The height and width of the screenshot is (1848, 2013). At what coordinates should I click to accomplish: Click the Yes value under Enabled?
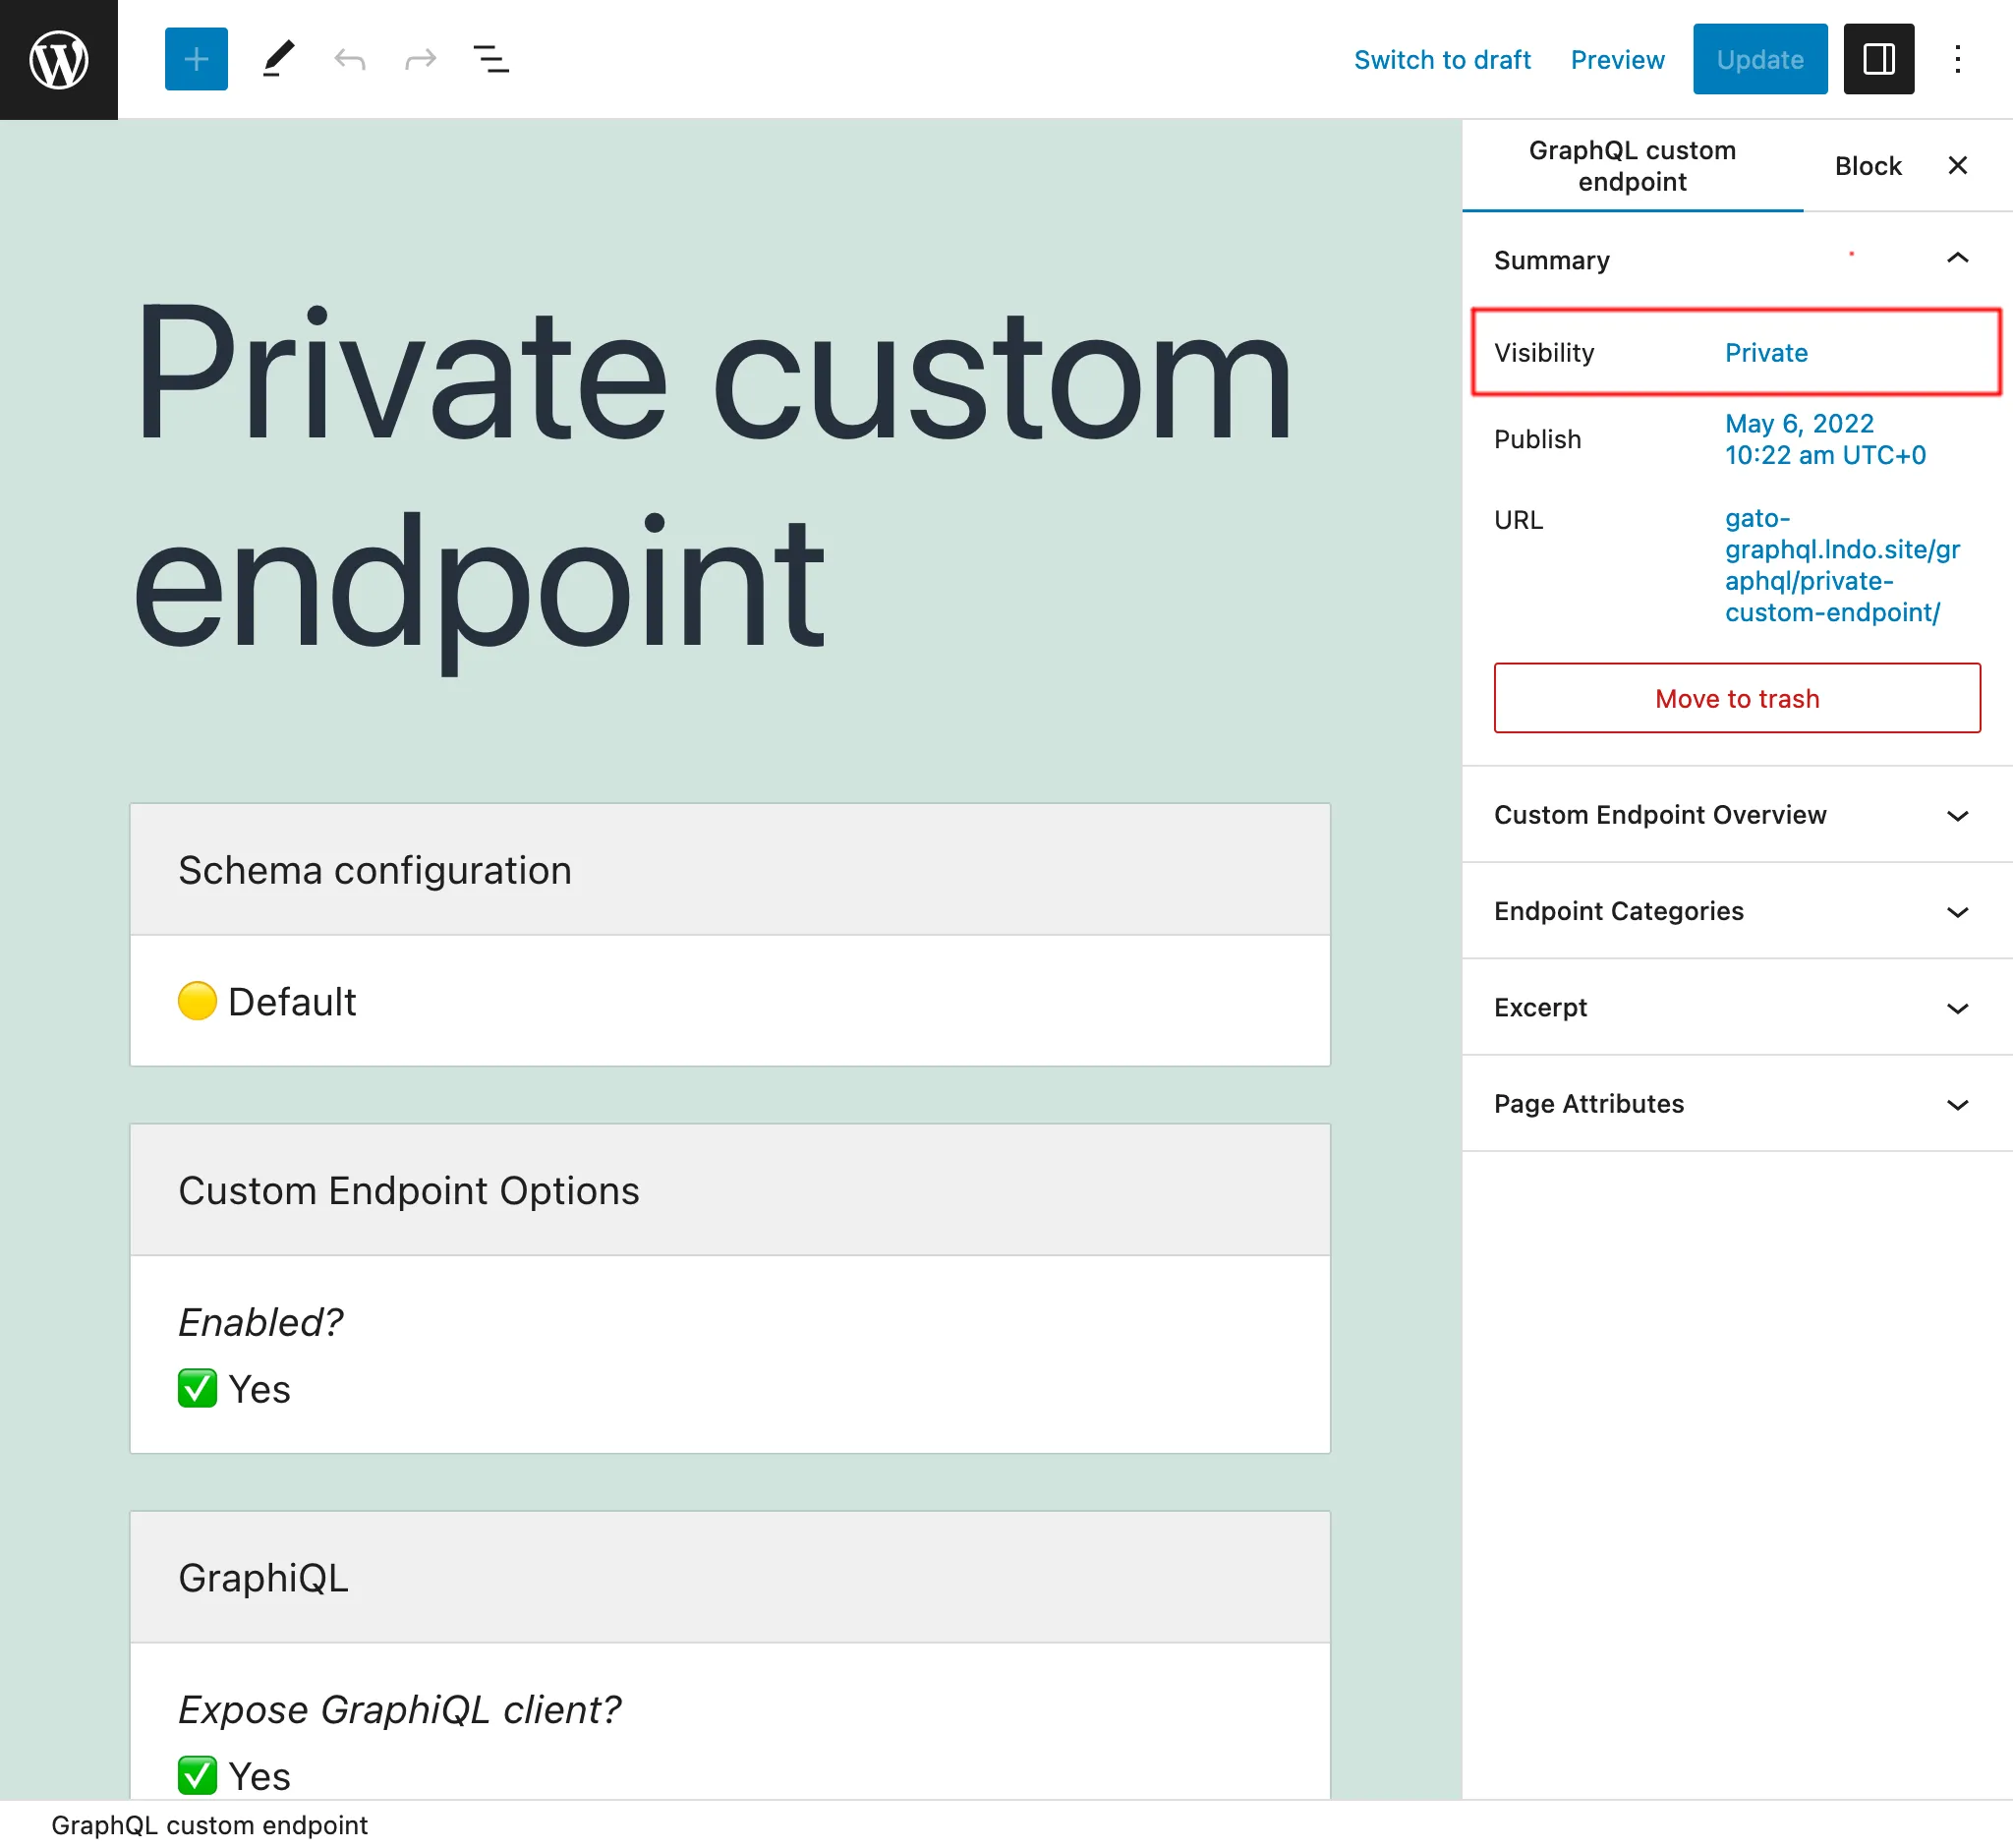coord(234,1389)
